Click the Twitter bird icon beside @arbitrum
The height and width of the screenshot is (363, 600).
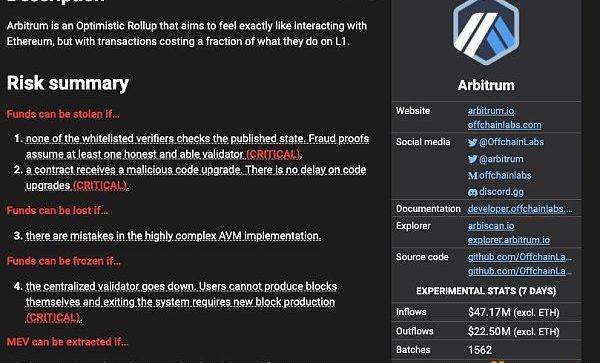point(472,159)
